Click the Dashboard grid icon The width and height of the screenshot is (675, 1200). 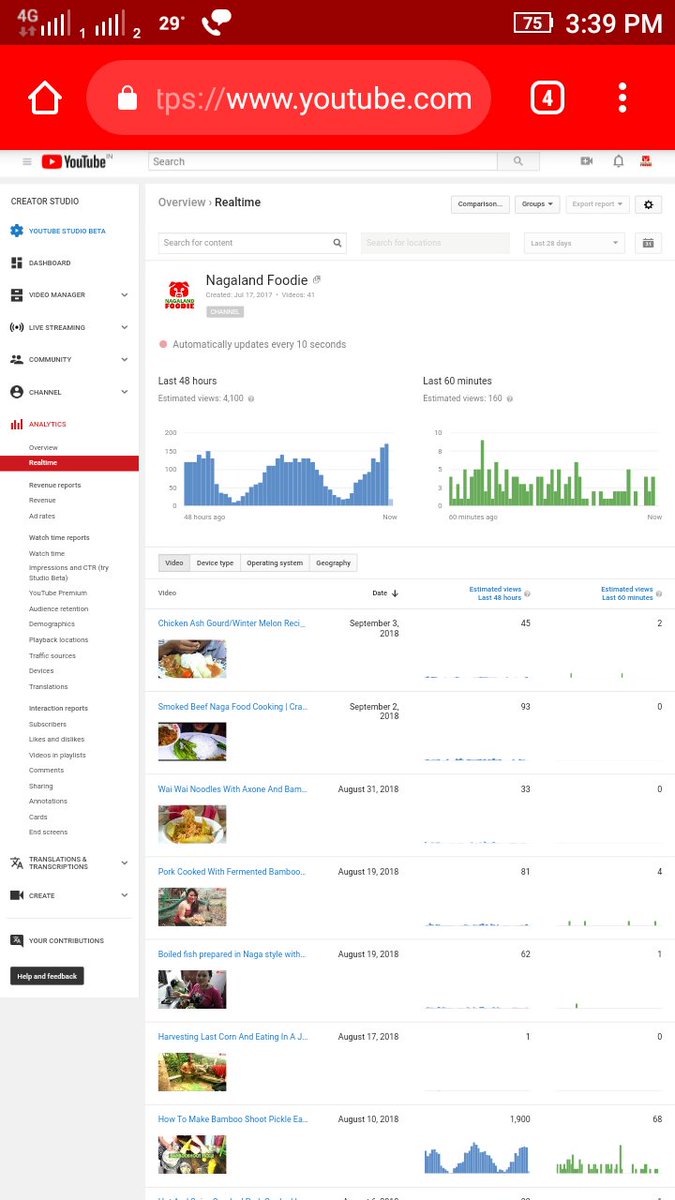pyautogui.click(x=17, y=263)
